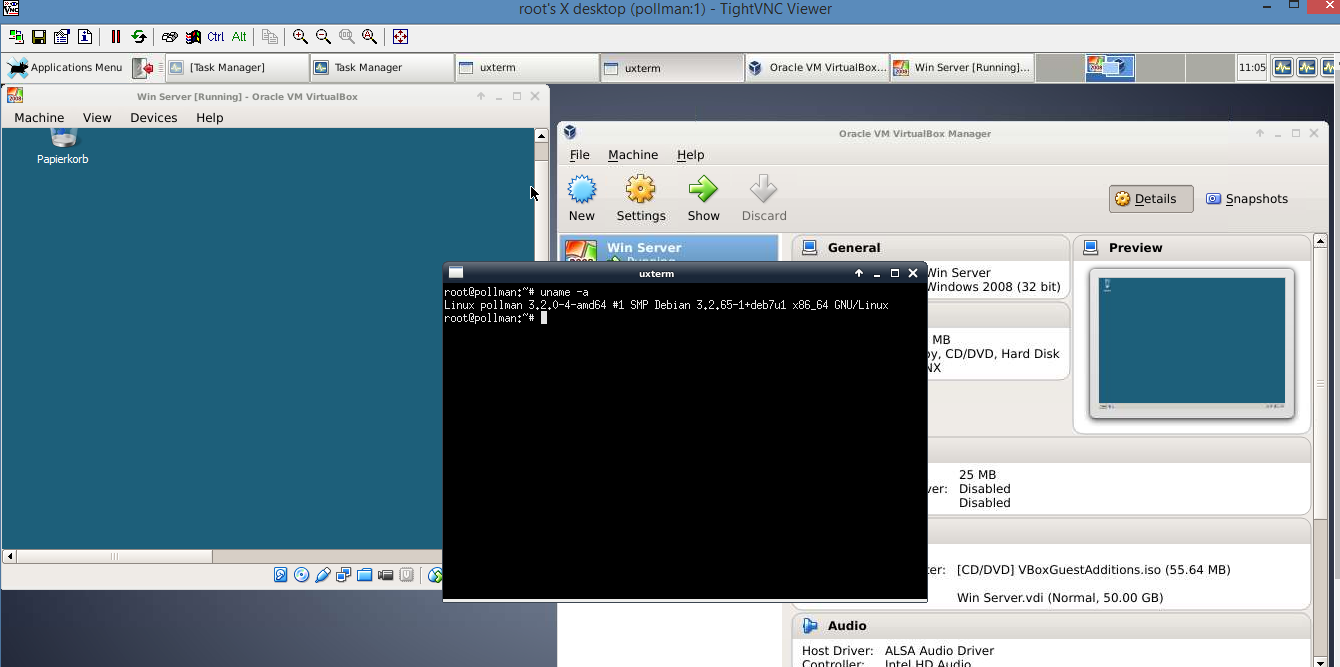1340x667 pixels.
Task: Open Devices menu in Win Server window
Action: point(153,118)
